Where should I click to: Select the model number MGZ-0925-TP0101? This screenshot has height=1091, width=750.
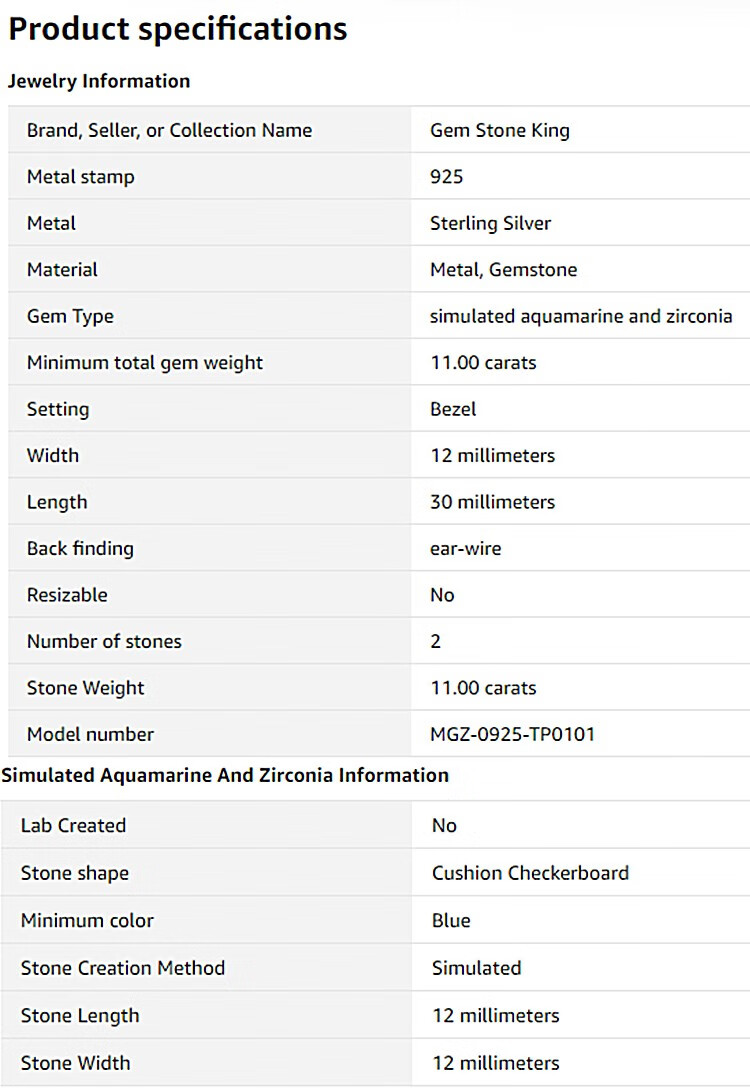pos(512,734)
